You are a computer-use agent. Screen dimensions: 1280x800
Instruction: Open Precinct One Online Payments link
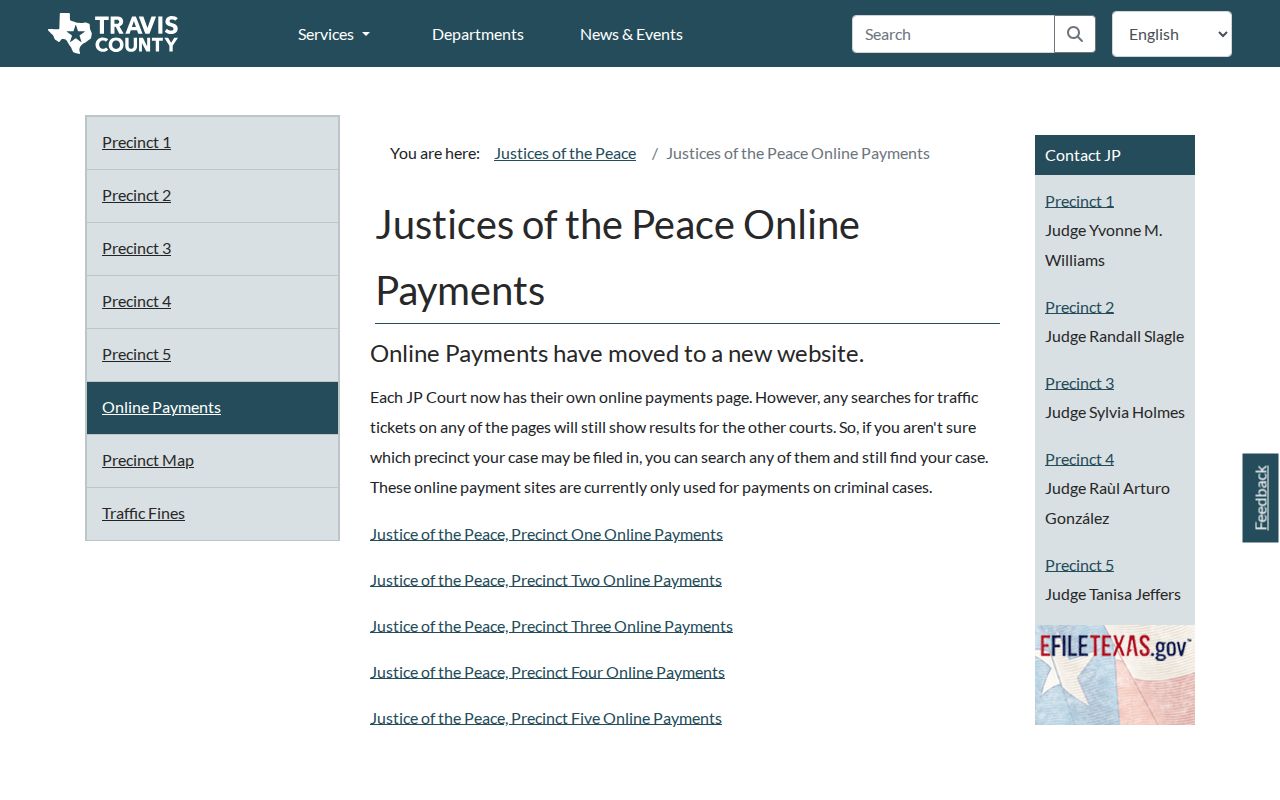(x=546, y=534)
